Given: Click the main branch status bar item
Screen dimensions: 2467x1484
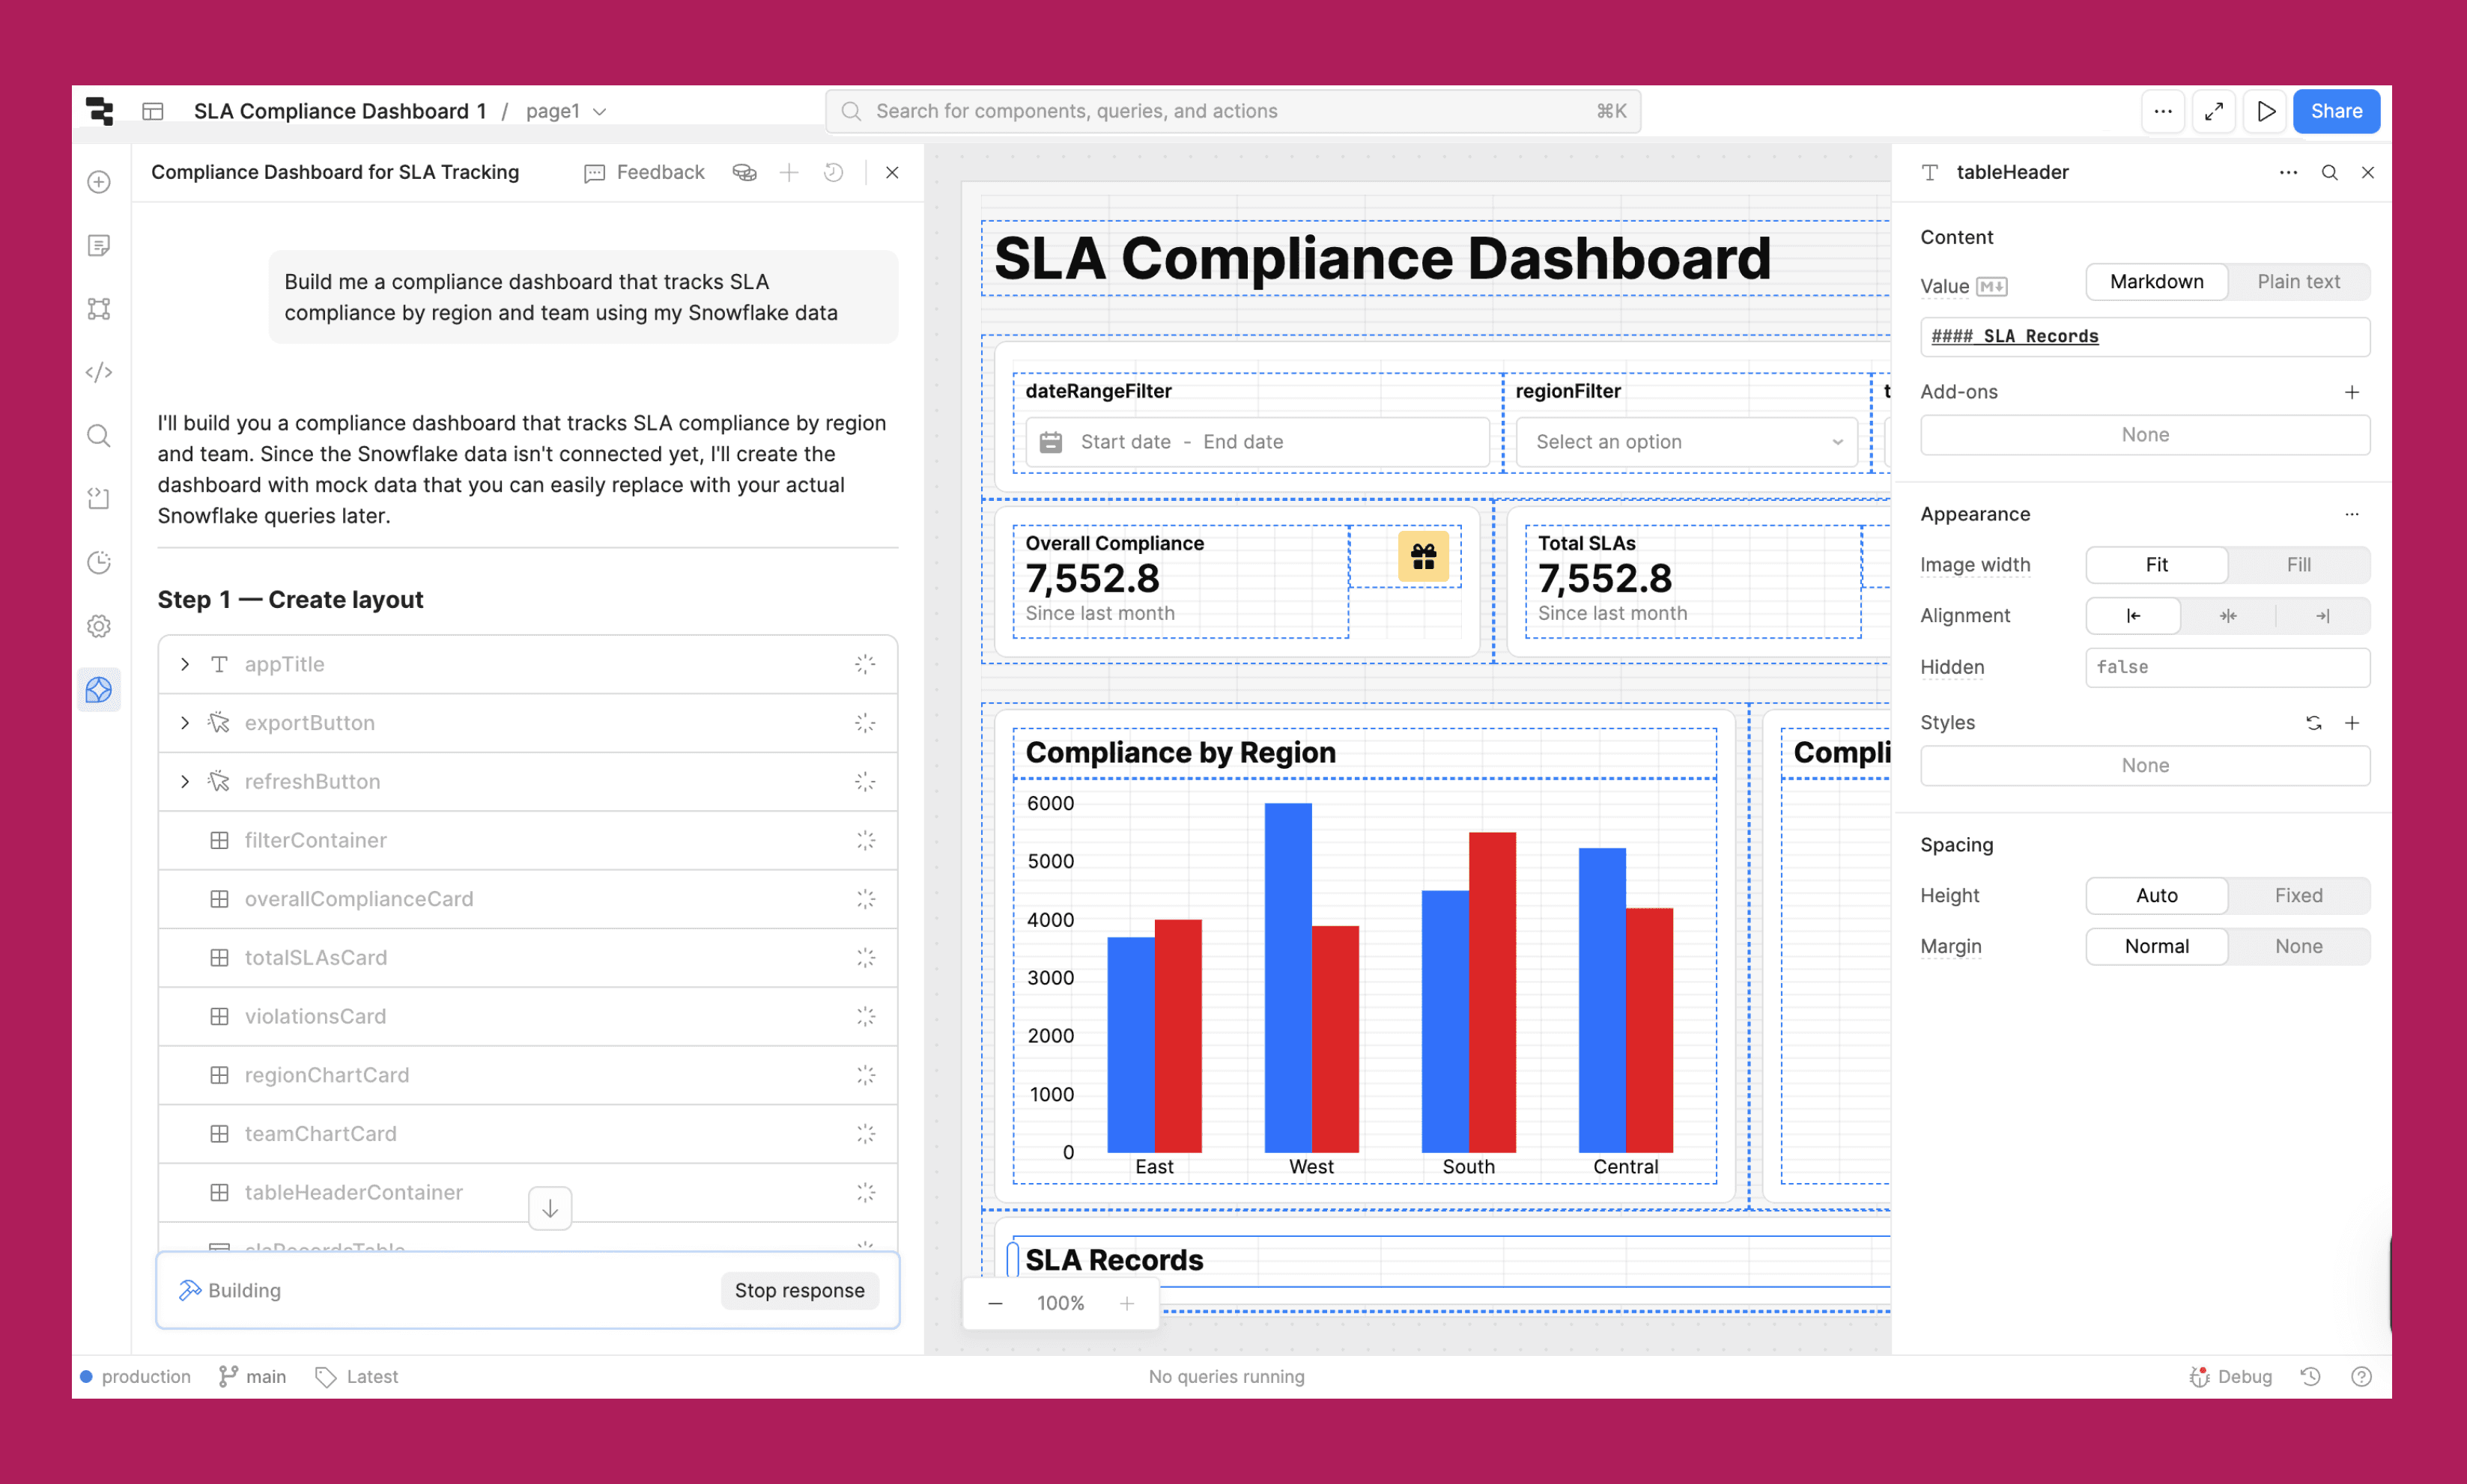Looking at the screenshot, I should tap(253, 1376).
